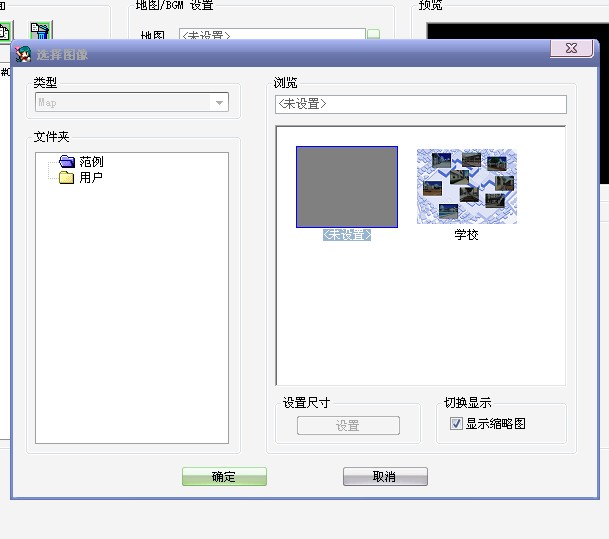Image resolution: width=609 pixels, height=539 pixels.
Task: Click the 确定 button
Action: point(224,476)
